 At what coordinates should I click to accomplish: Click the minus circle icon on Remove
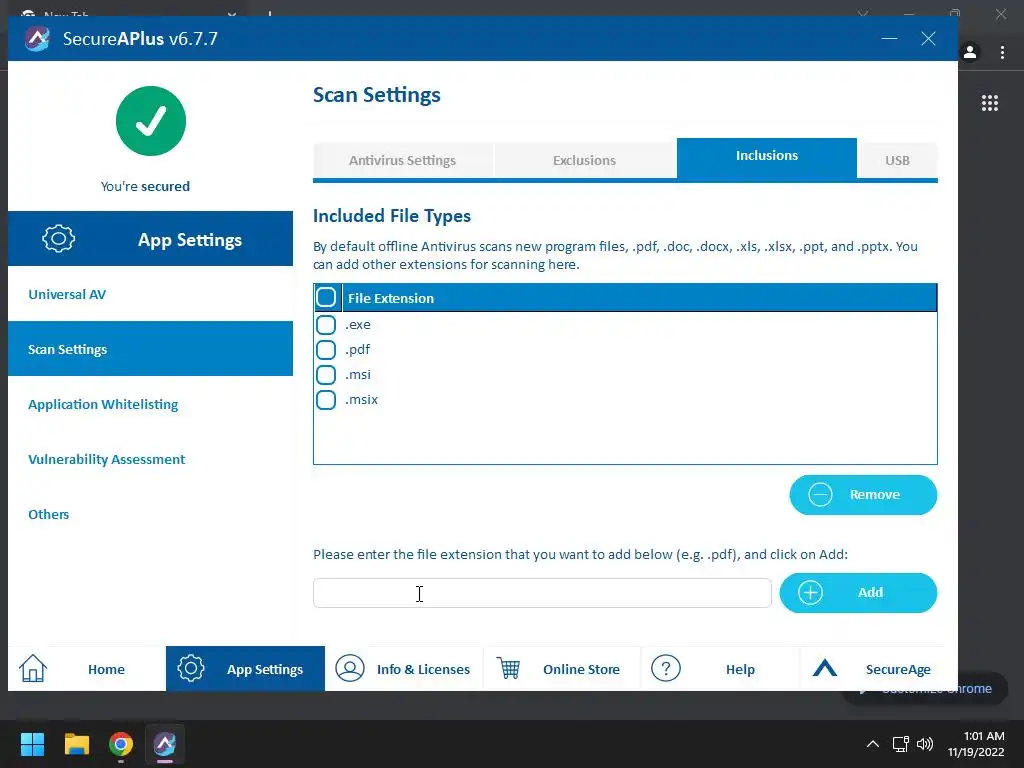[820, 494]
